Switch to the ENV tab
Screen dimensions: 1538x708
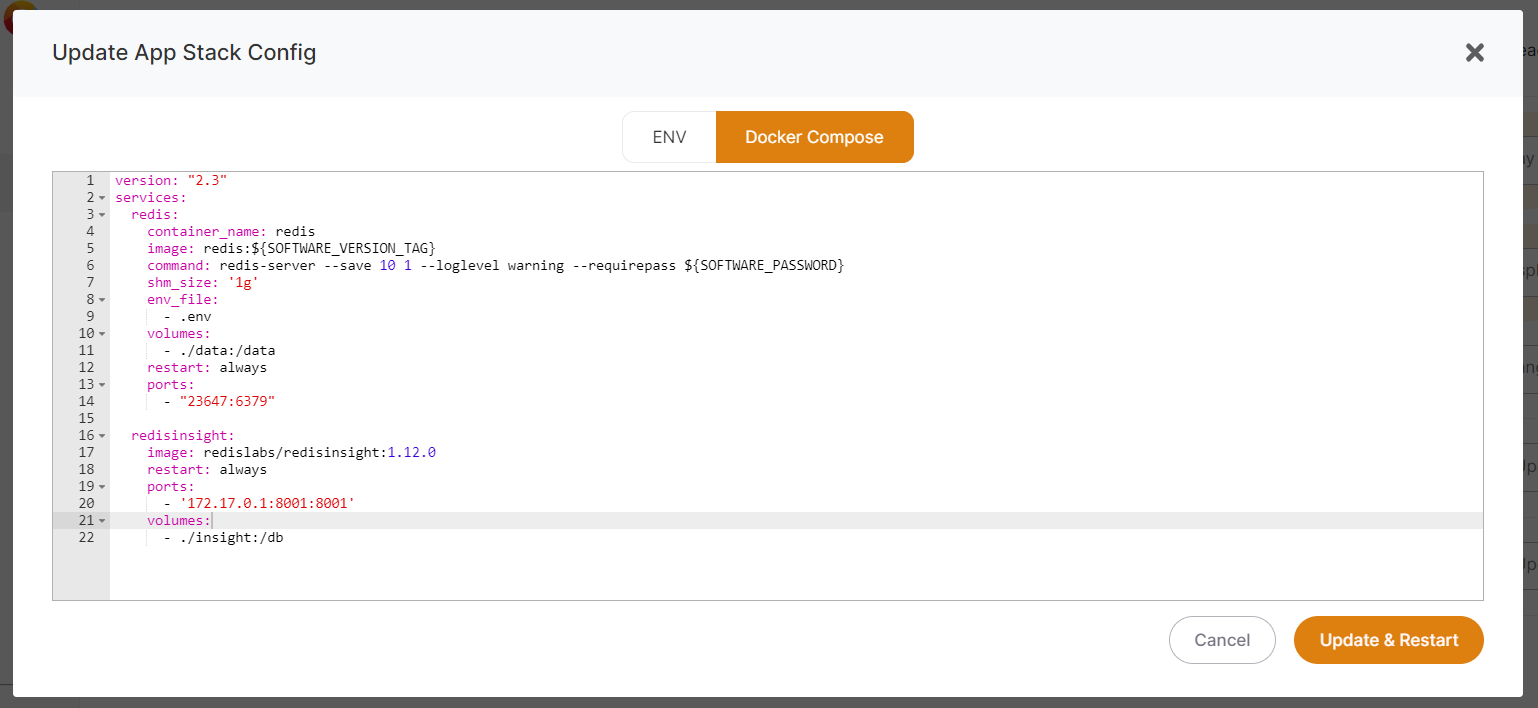coord(669,137)
